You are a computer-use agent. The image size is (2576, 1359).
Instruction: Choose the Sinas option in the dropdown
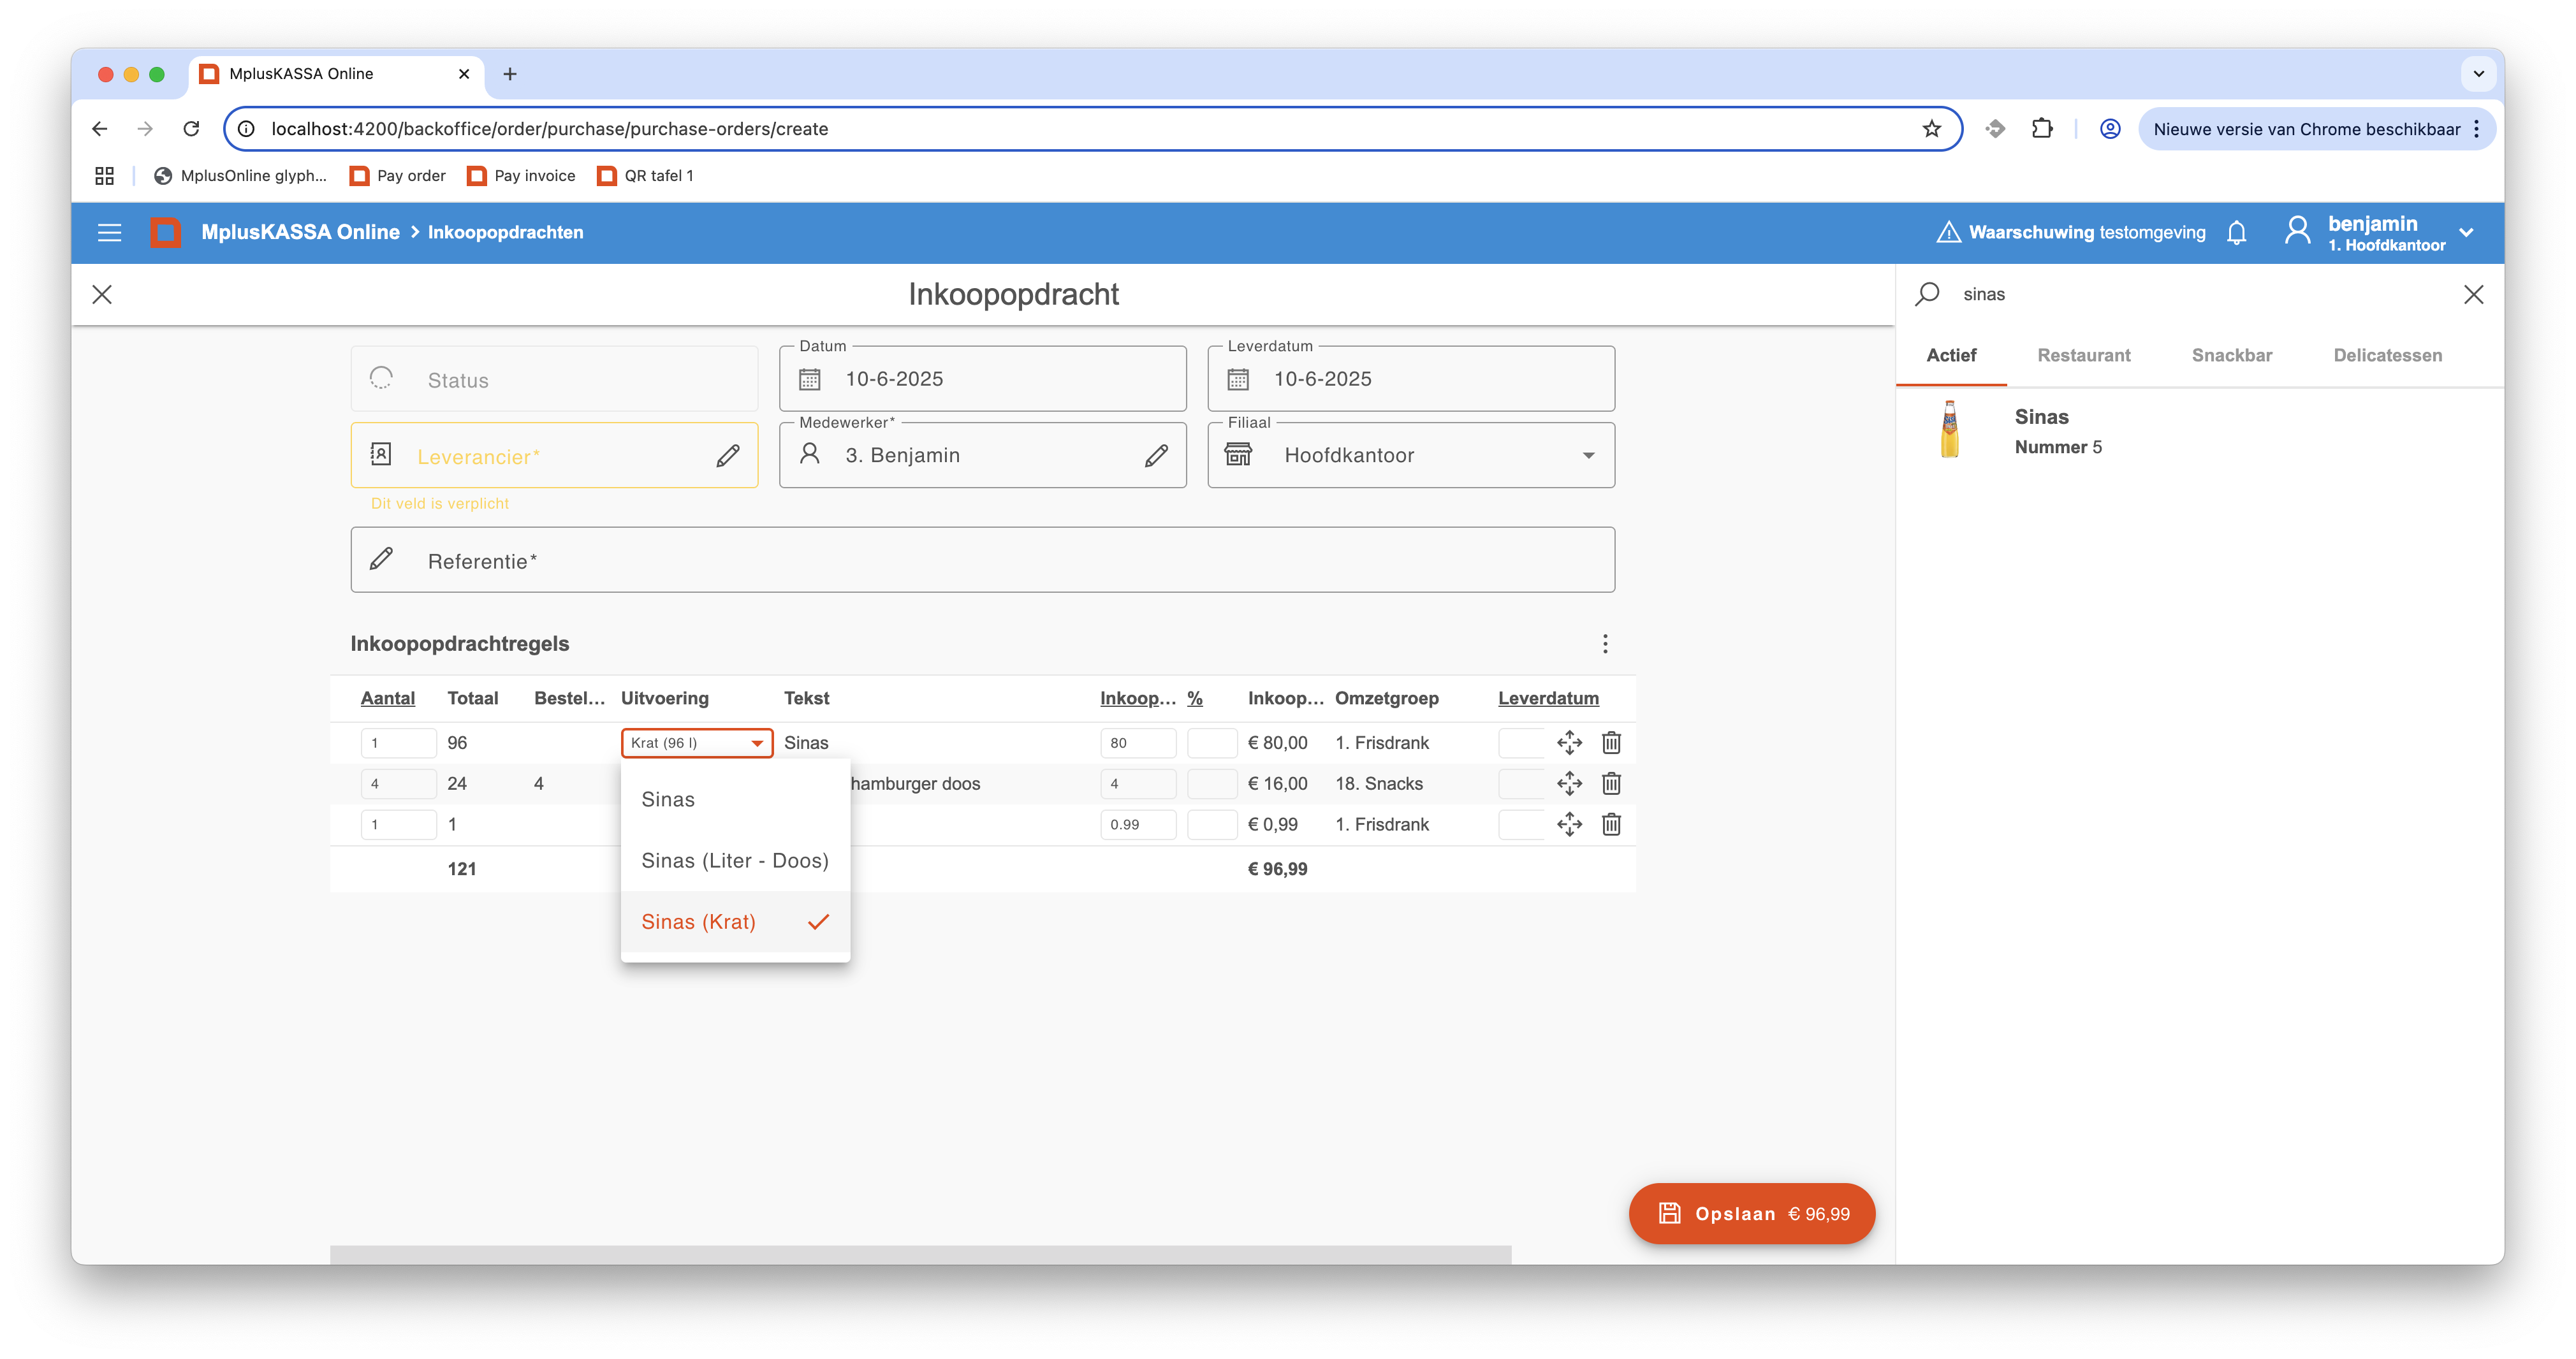pyautogui.click(x=735, y=800)
